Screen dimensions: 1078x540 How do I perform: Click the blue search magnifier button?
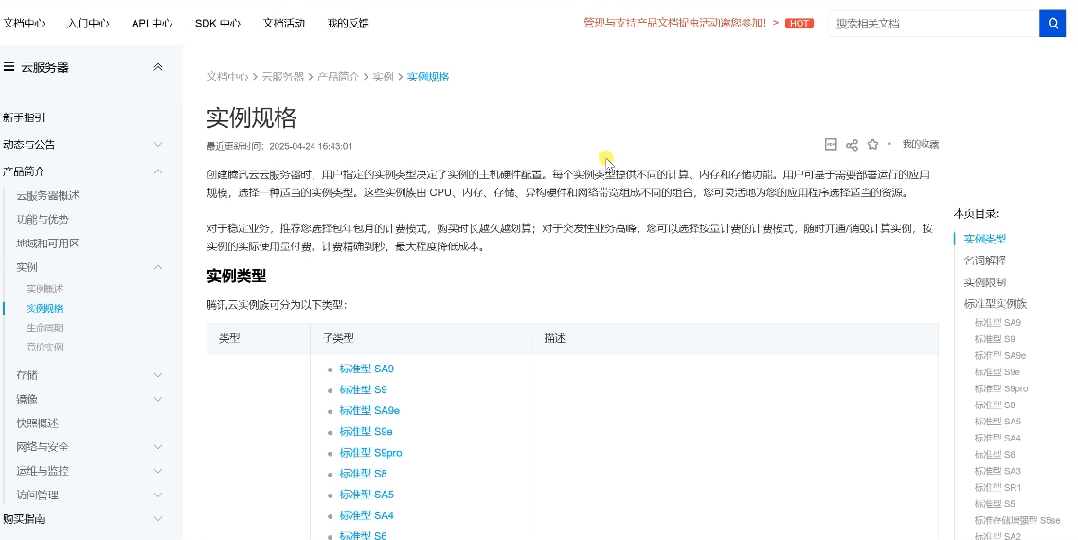coord(1052,23)
